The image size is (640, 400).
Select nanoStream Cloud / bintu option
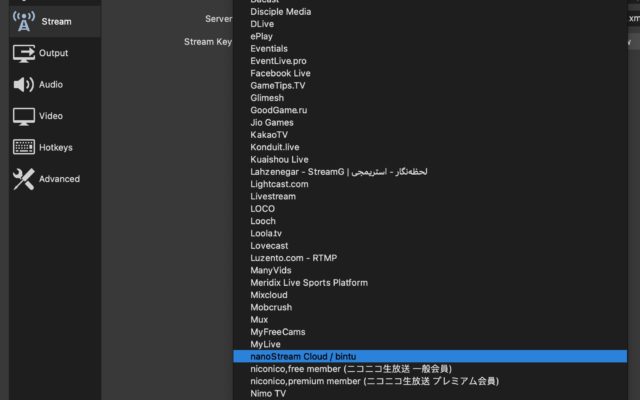pyautogui.click(x=303, y=356)
